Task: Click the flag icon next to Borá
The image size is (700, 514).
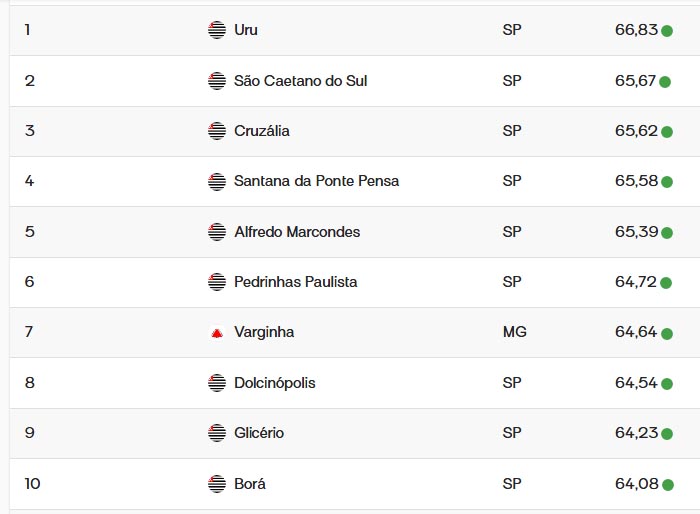Action: (x=217, y=484)
